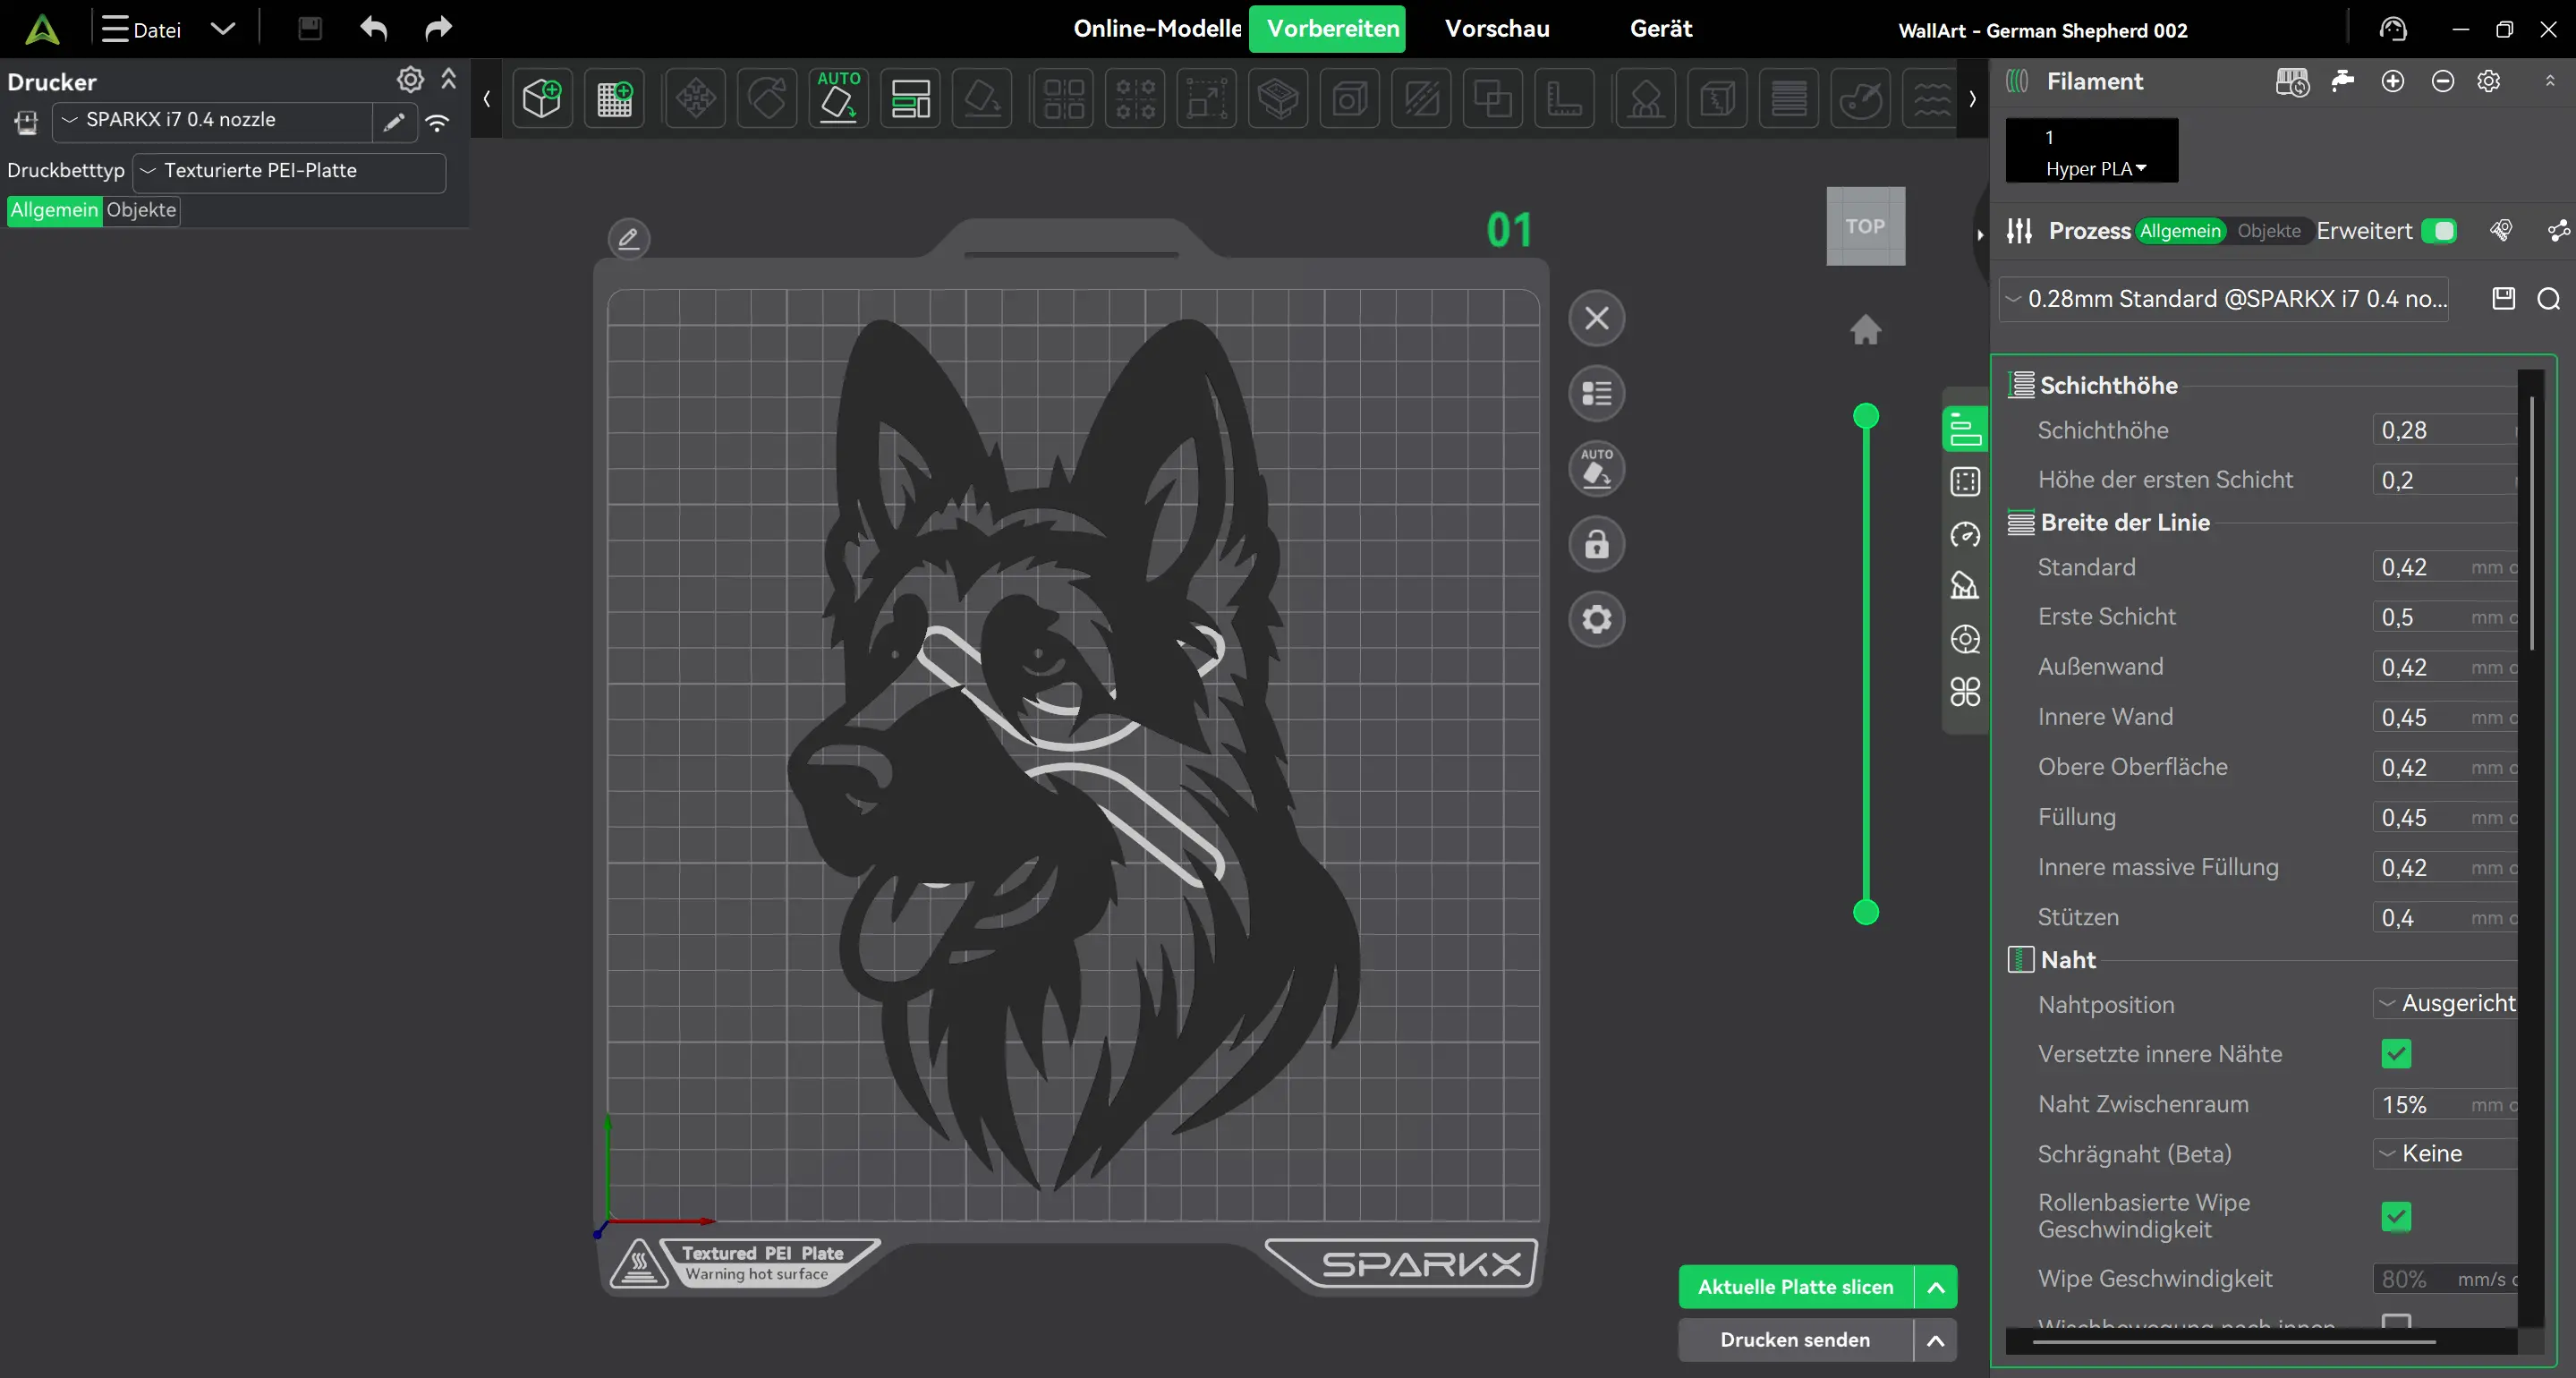Screen dimensions: 2576x1378
Task: Search process settings with magnifier icon
Action: (x=2549, y=298)
